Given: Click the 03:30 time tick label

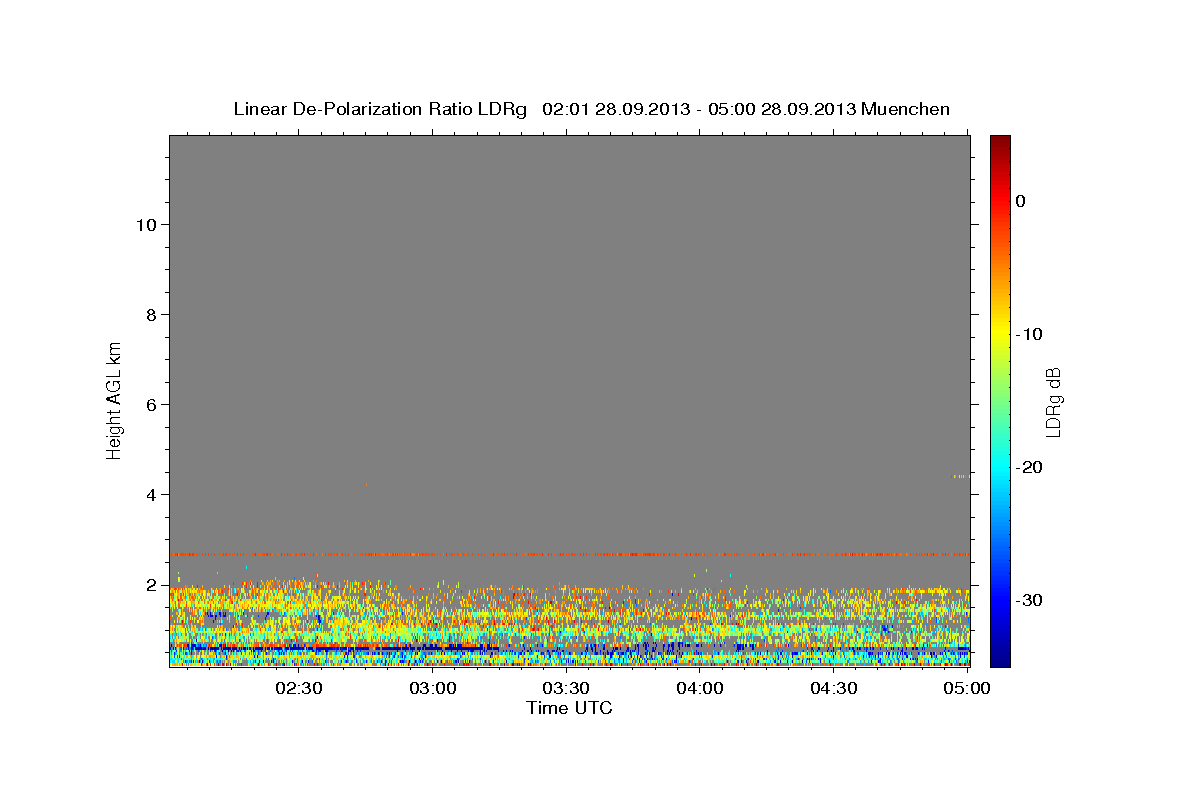Looking at the screenshot, I should pos(566,688).
